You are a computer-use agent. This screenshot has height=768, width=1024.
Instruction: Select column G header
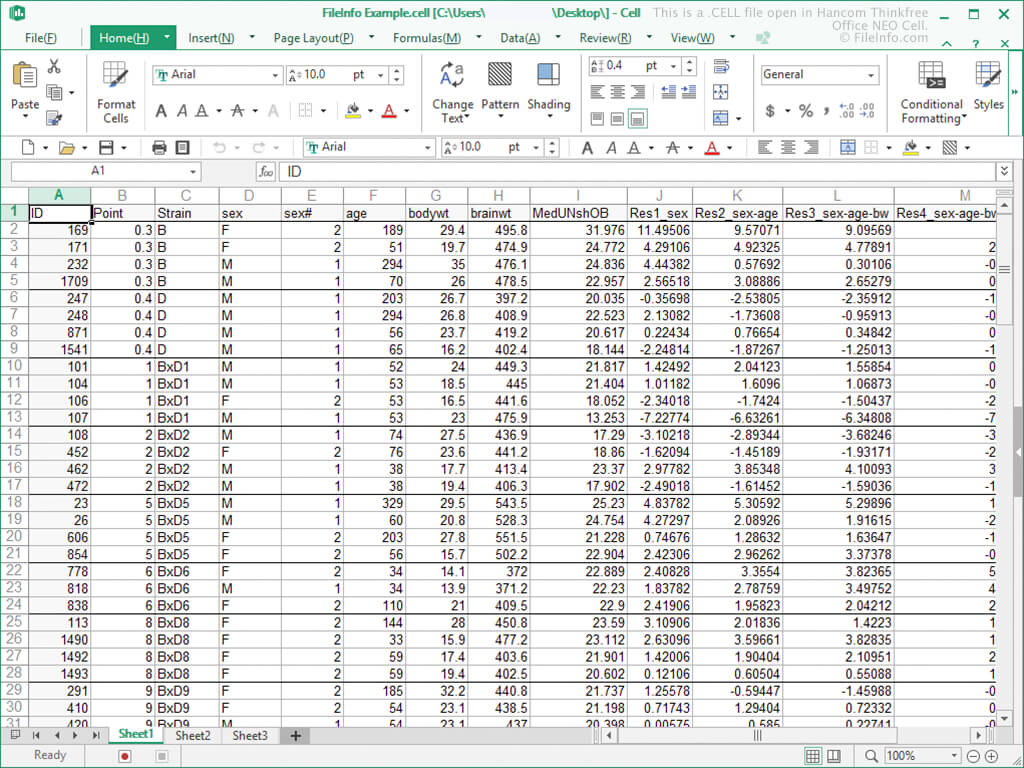pyautogui.click(x=436, y=195)
